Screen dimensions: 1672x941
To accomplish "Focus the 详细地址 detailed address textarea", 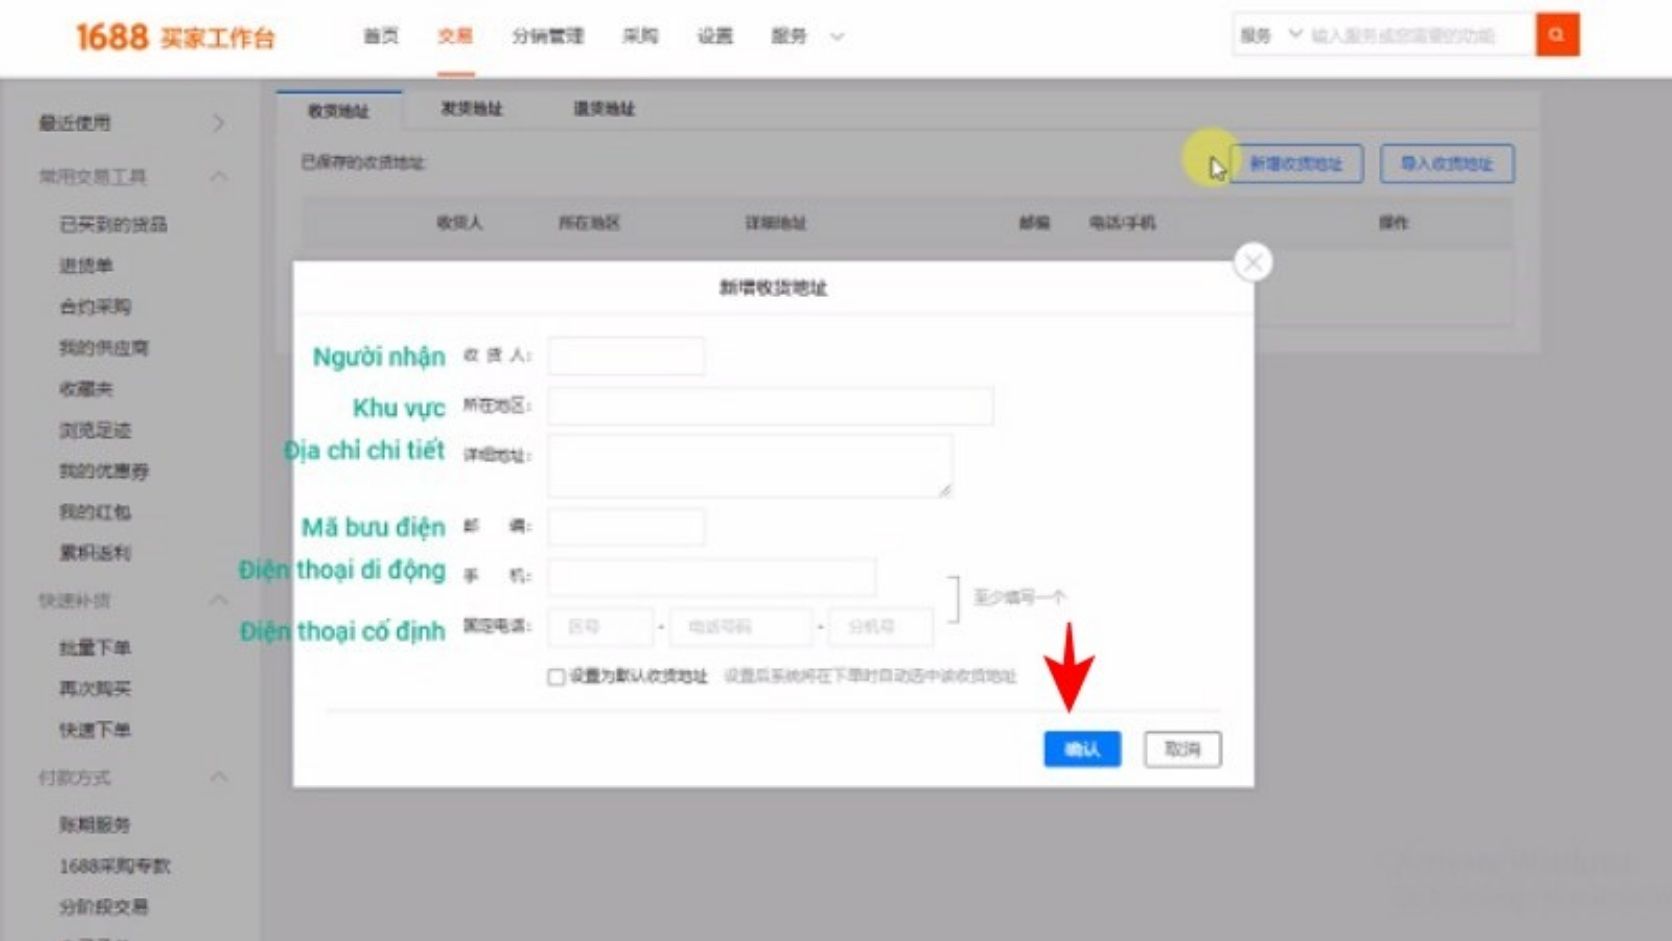I will tap(750, 465).
